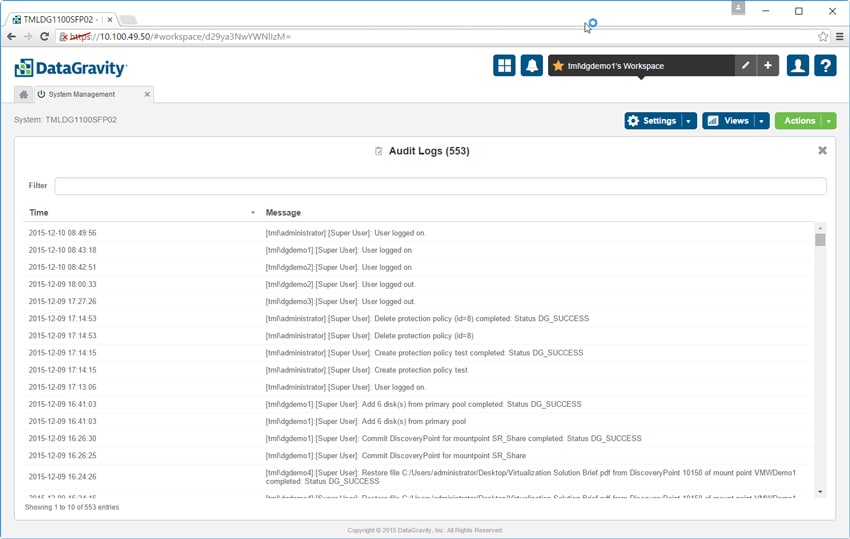Click the Restore file DiscoveryPoint 10150 message
This screenshot has width=850, height=539.
531,477
